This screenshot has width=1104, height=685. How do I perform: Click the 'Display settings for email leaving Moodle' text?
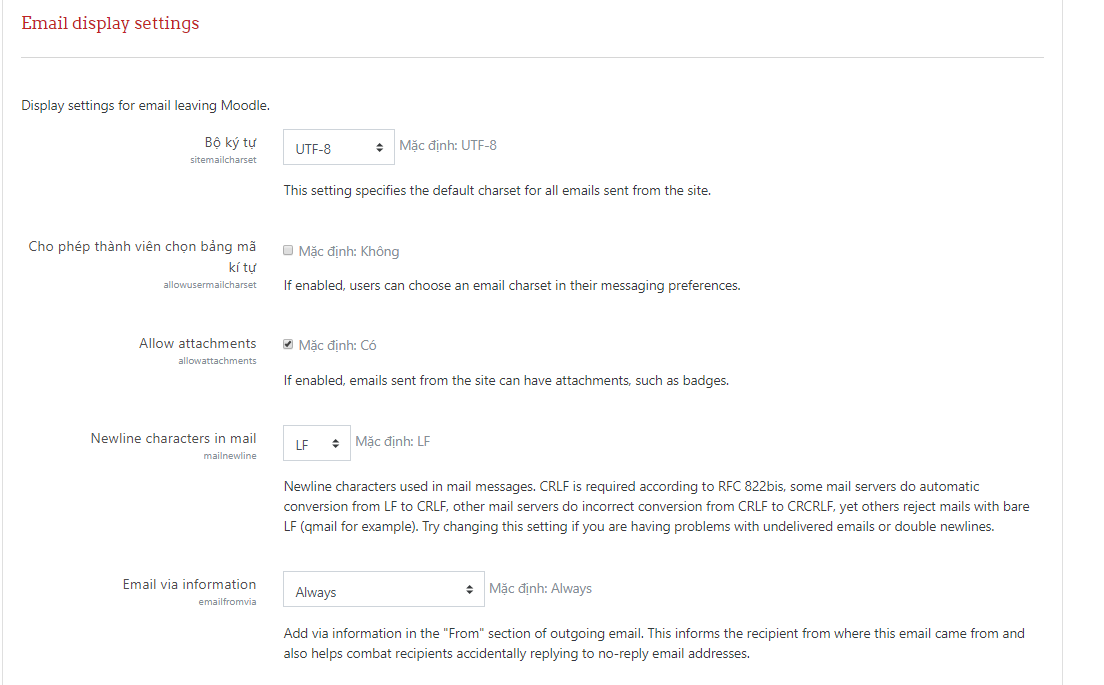click(145, 105)
